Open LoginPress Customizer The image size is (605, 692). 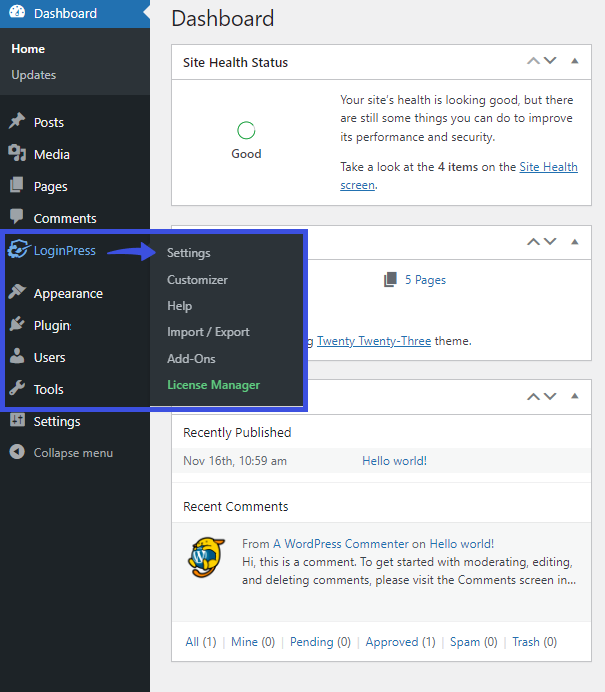(x=197, y=280)
